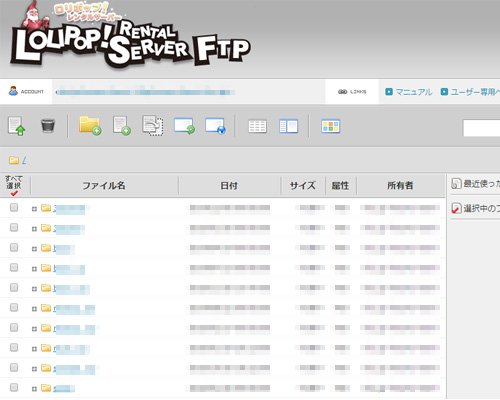The height and width of the screenshot is (400, 500).
Task: Expand the fourth folder with plus toggle
Action: [34, 269]
